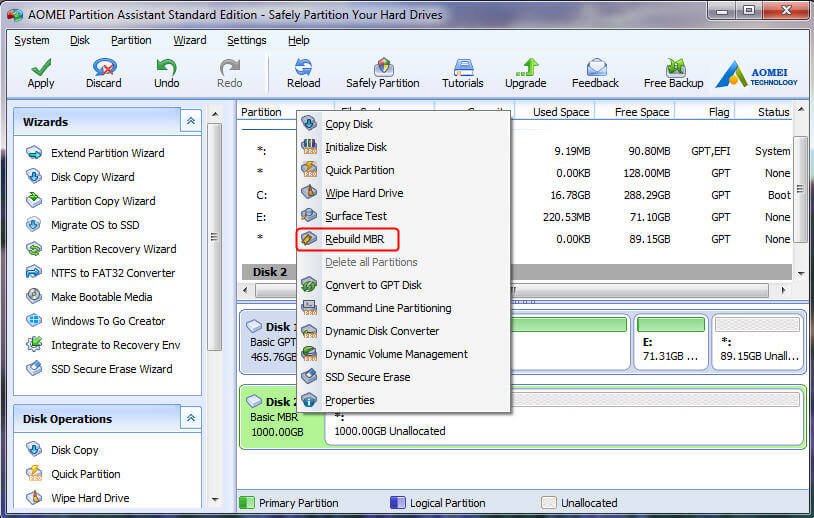The height and width of the screenshot is (518, 814).
Task: Click Disk Copy under Disk Operations
Action: [x=74, y=450]
